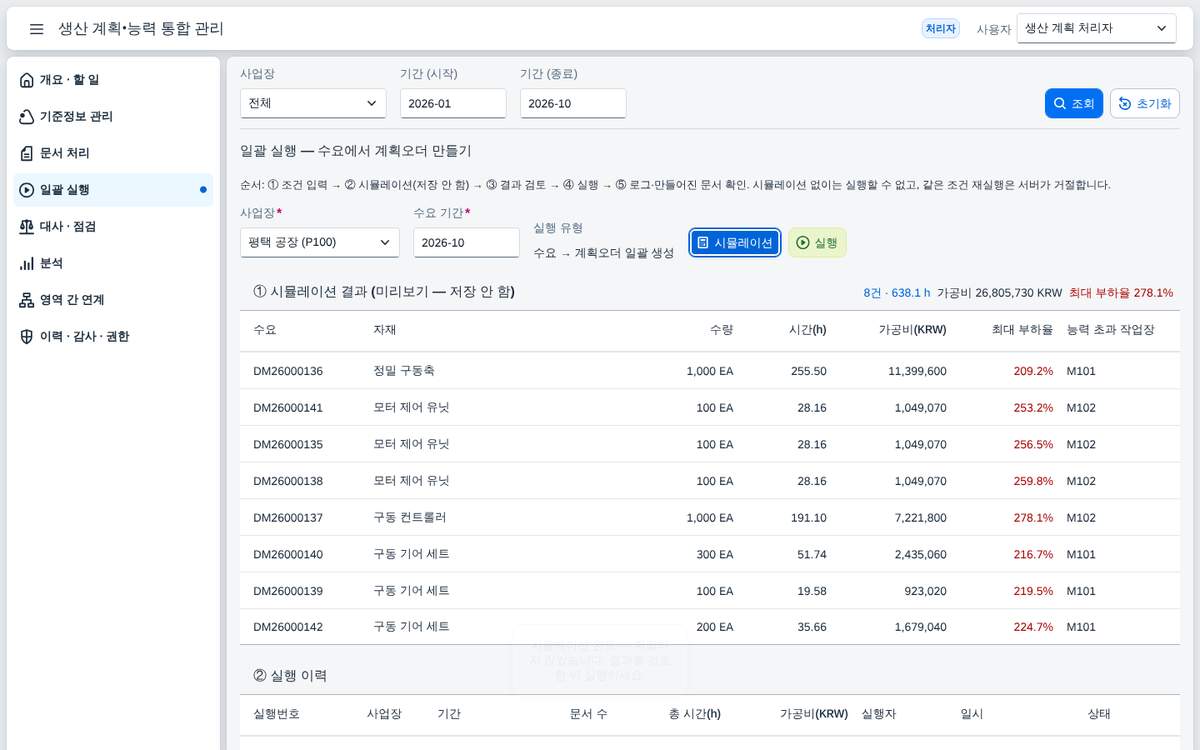
Task: Click the 기준정보 관리 sidebar icon
Action: (x=27, y=117)
